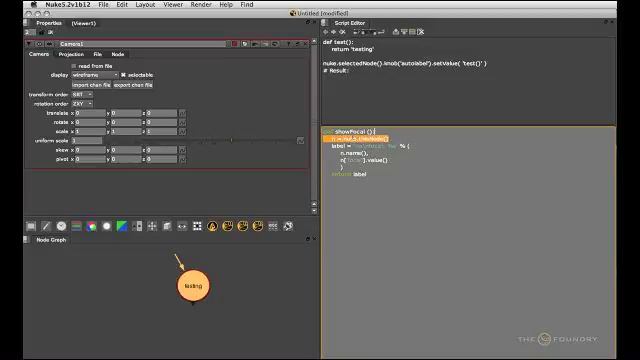640x360 pixels.
Task: Click the first gold circular plugin icon
Action: click(212, 226)
